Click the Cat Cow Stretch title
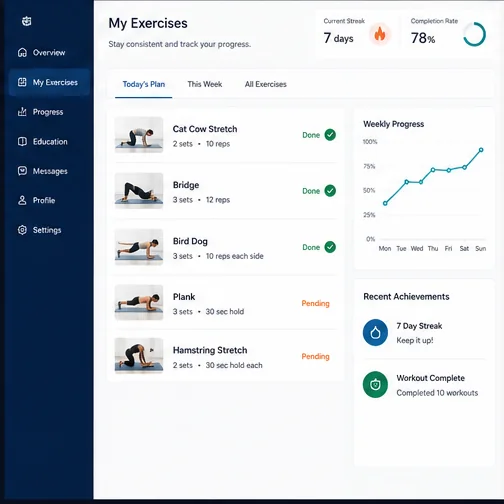This screenshot has width=504, height=504. tap(205, 129)
